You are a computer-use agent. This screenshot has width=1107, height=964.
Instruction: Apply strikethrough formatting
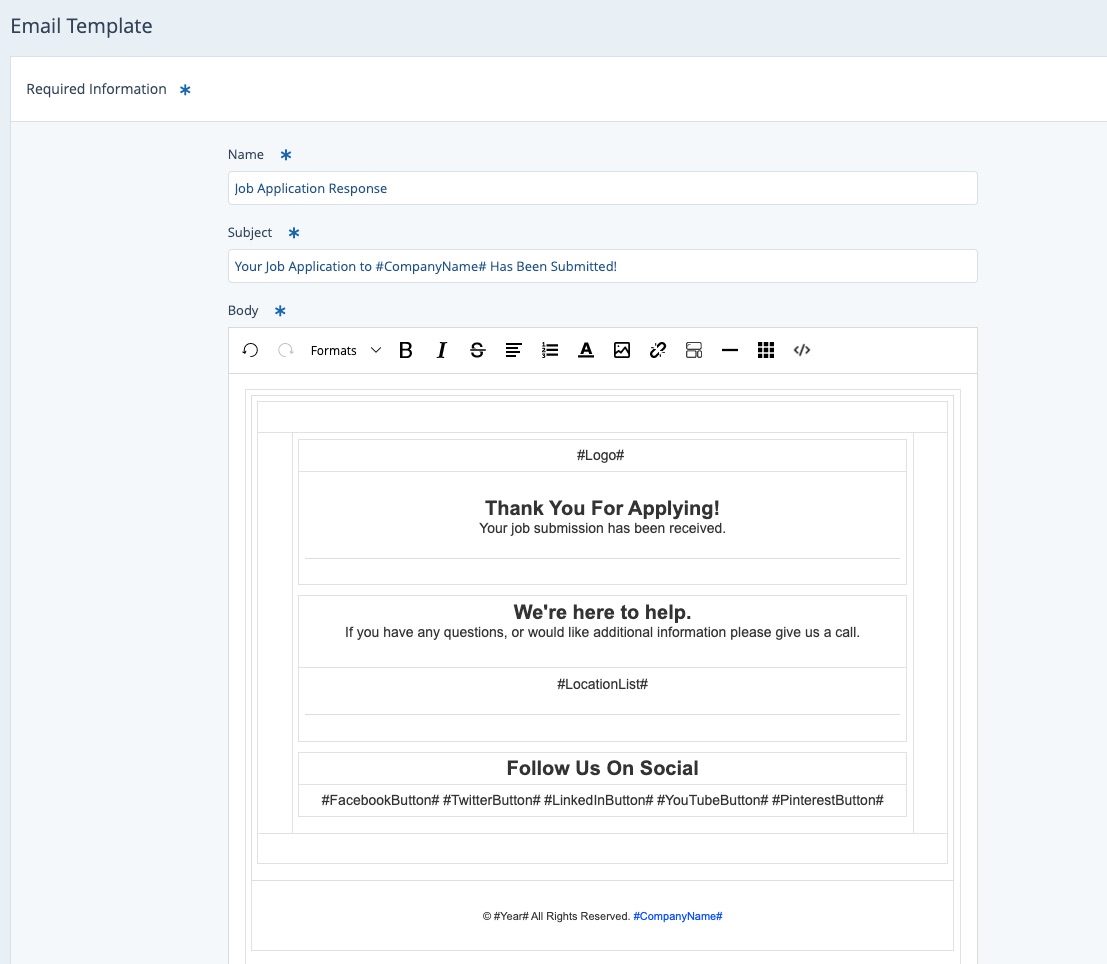click(x=477, y=350)
